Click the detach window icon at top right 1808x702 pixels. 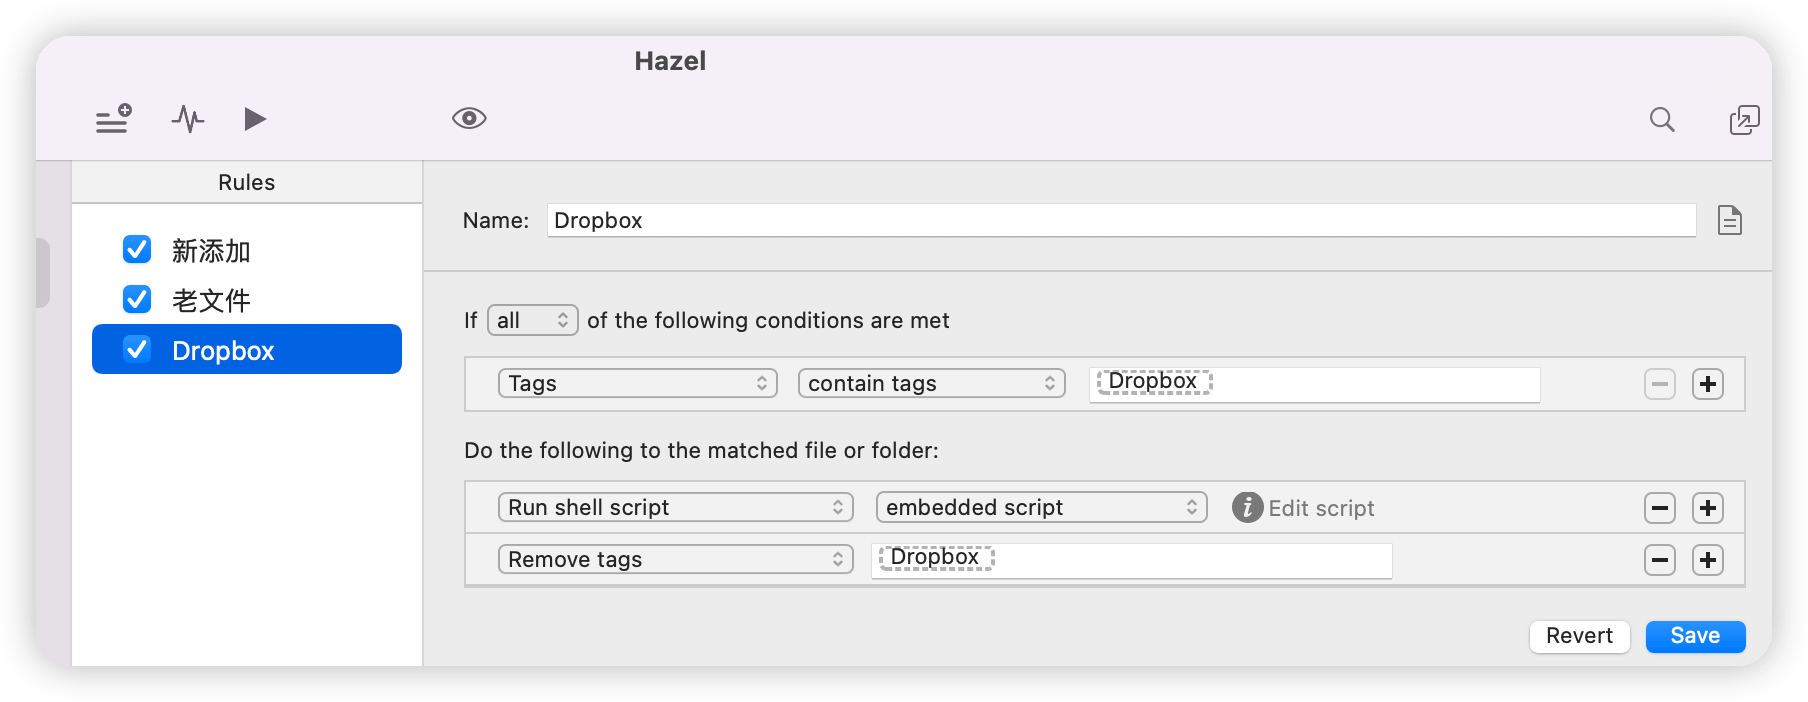pos(1744,120)
